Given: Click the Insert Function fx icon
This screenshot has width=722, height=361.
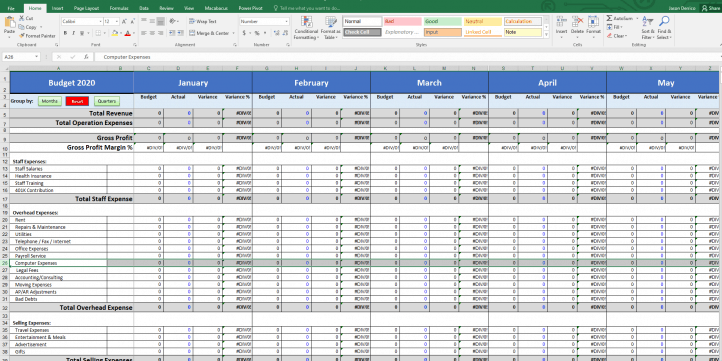Looking at the screenshot, I should [86, 57].
